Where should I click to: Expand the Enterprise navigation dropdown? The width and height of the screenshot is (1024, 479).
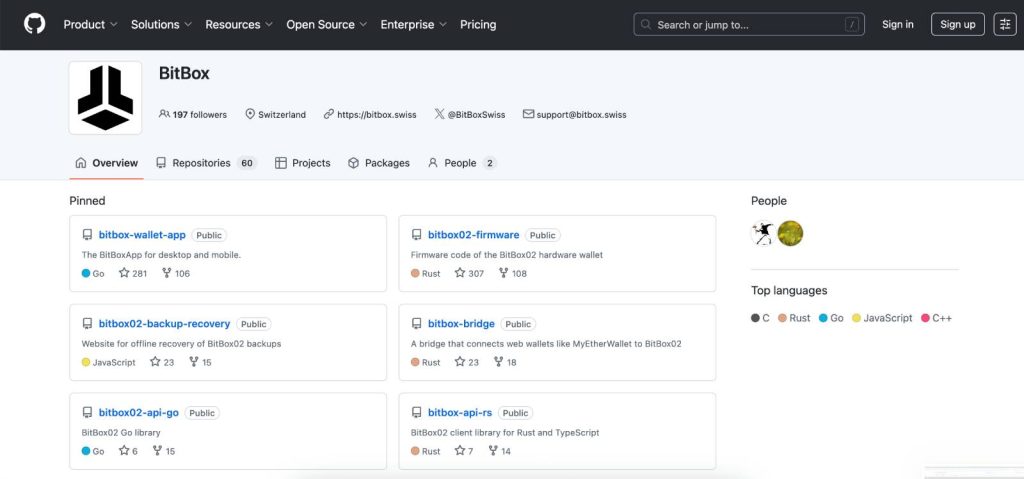point(413,24)
